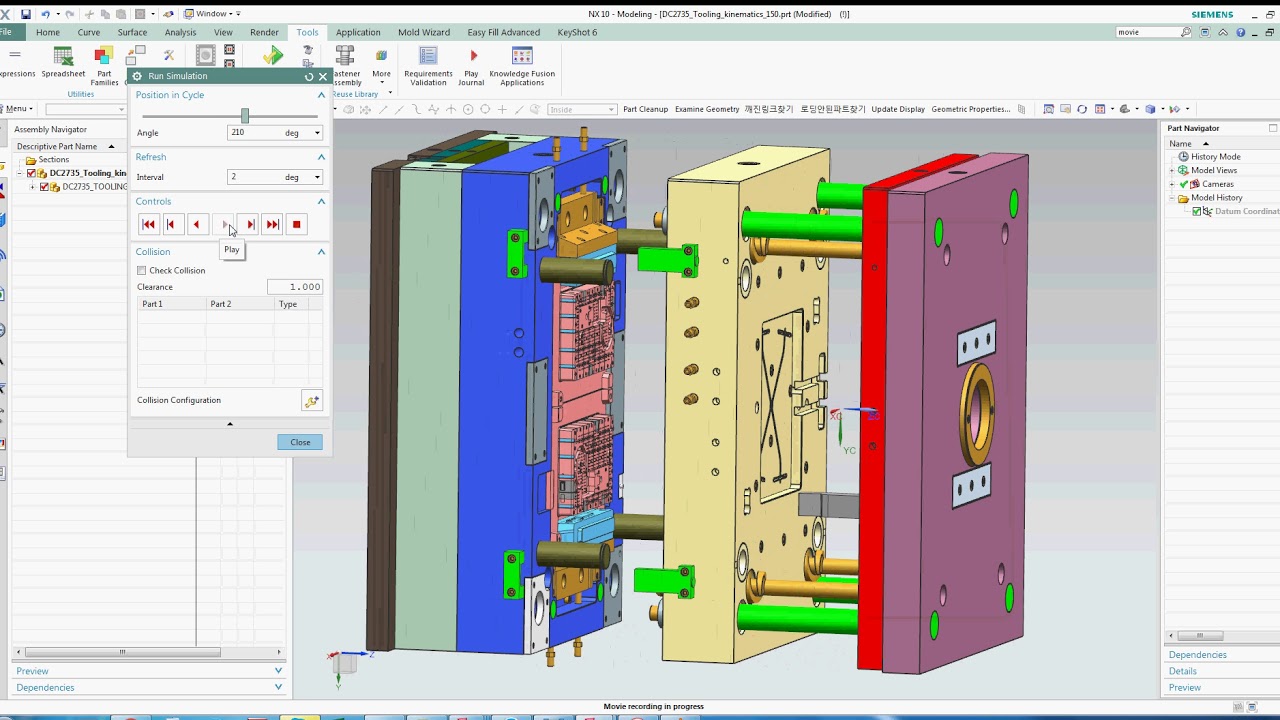Screen dimensions: 1280x720
Task: Click the Clearance value field
Action: [295, 287]
